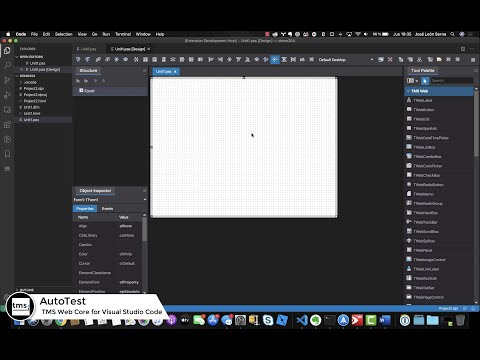The height and width of the screenshot is (360, 480).
Task: Pick the TWebColorPicker component
Action: (x=439, y=166)
